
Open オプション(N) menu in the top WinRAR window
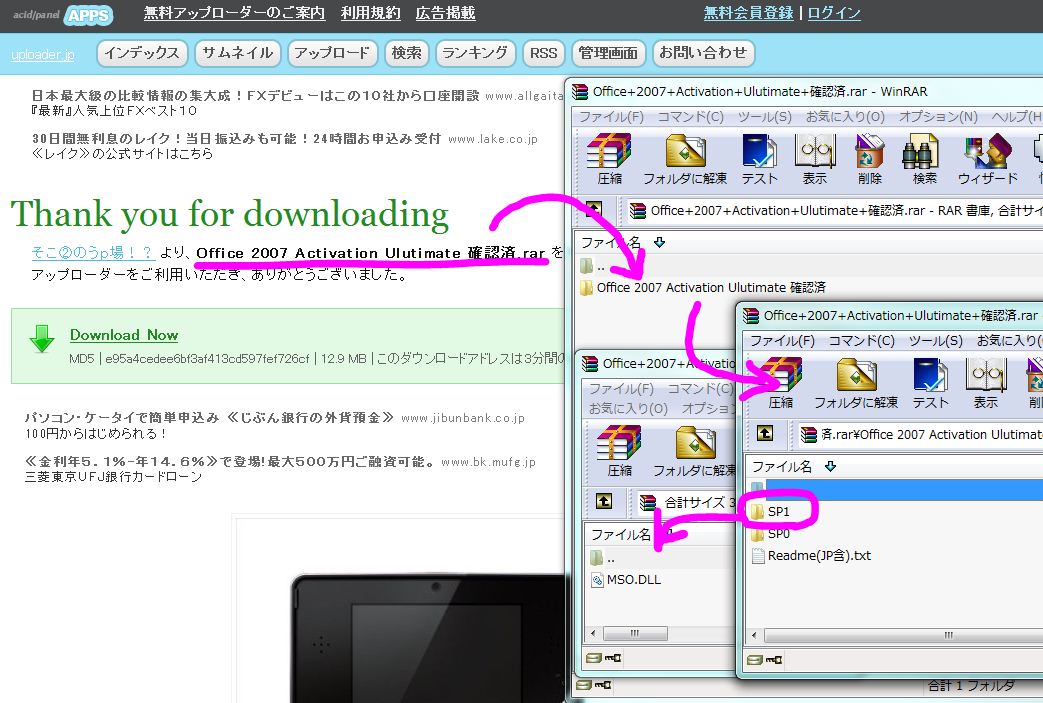938,116
